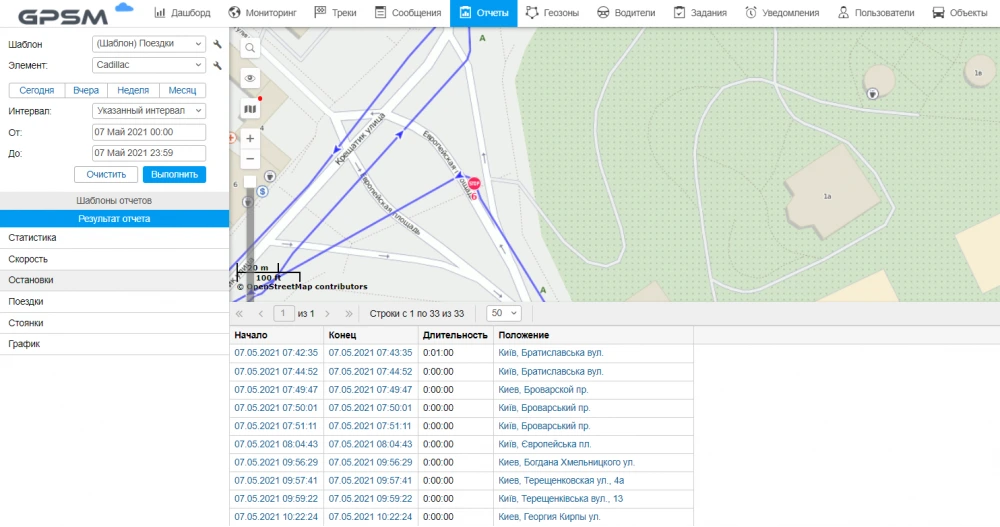Toggle map visibility eye icon
The image size is (1000, 527).
(x=250, y=78)
